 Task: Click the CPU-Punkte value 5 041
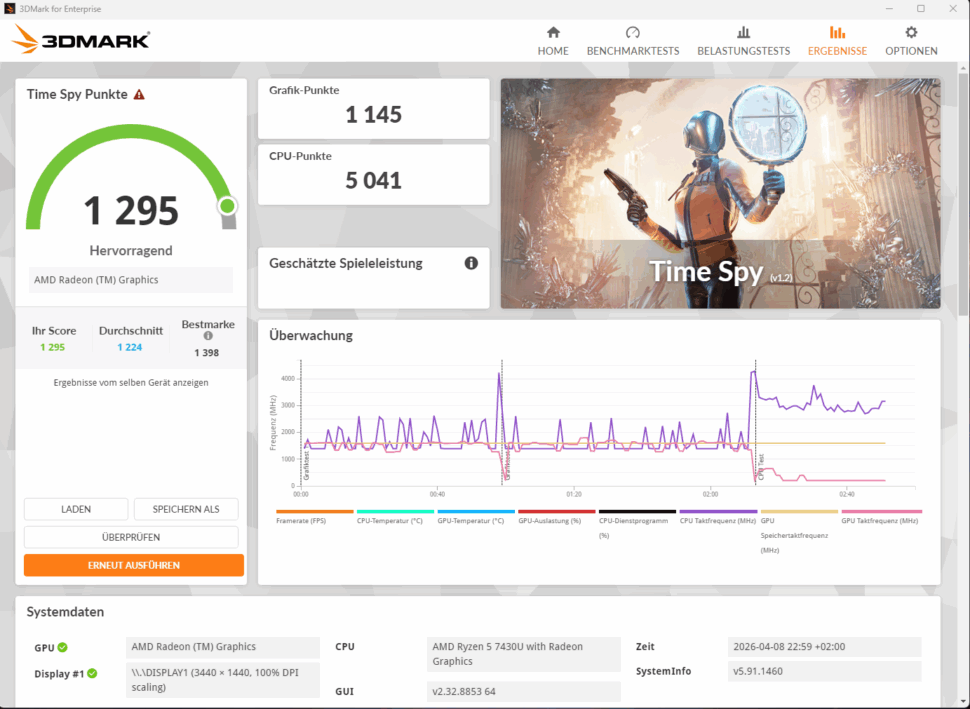pos(374,181)
